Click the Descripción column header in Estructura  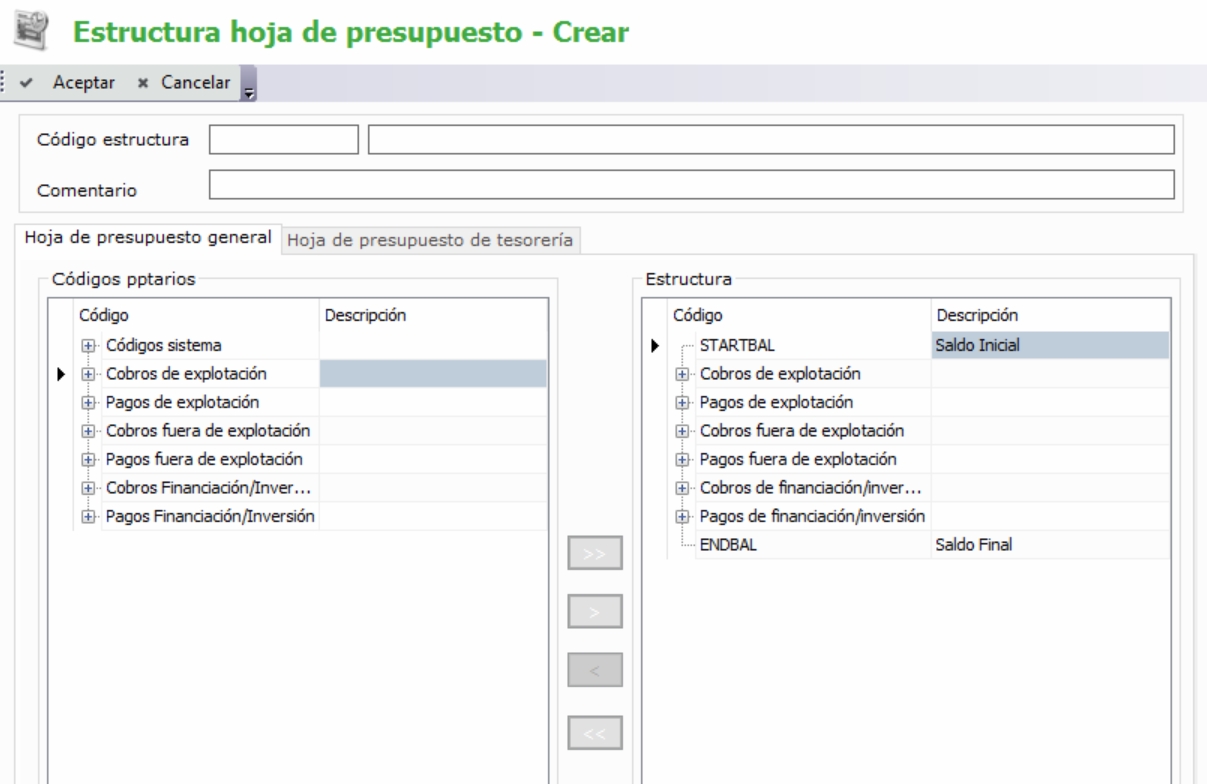tap(976, 315)
